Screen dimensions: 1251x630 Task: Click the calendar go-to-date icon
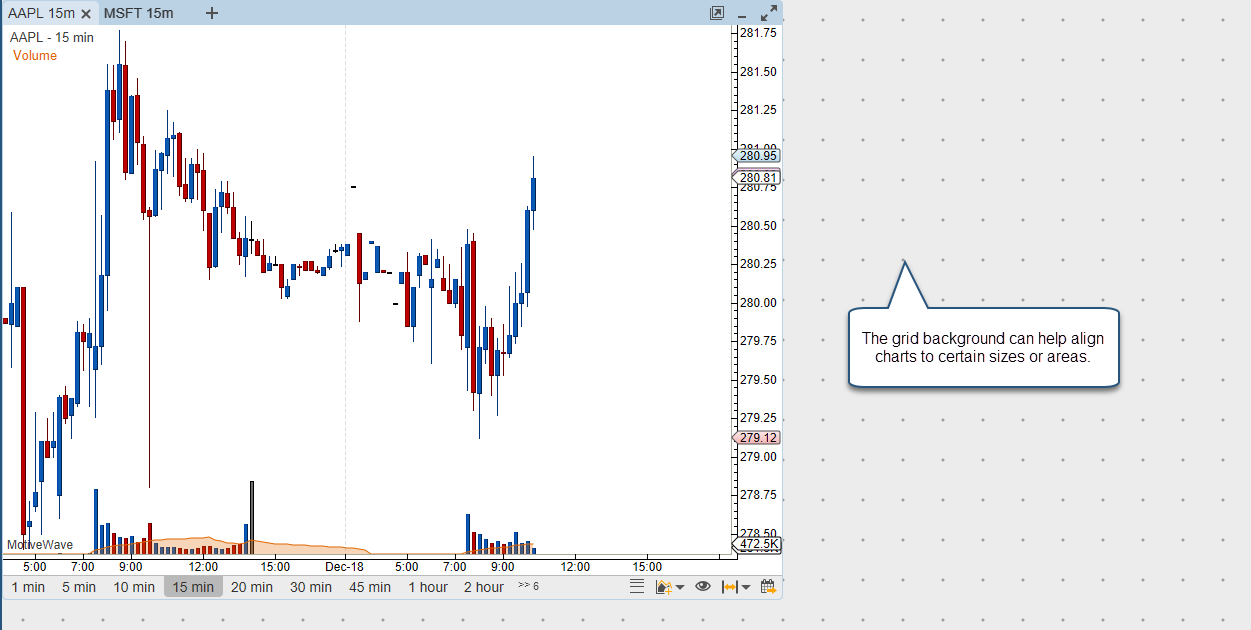(768, 587)
